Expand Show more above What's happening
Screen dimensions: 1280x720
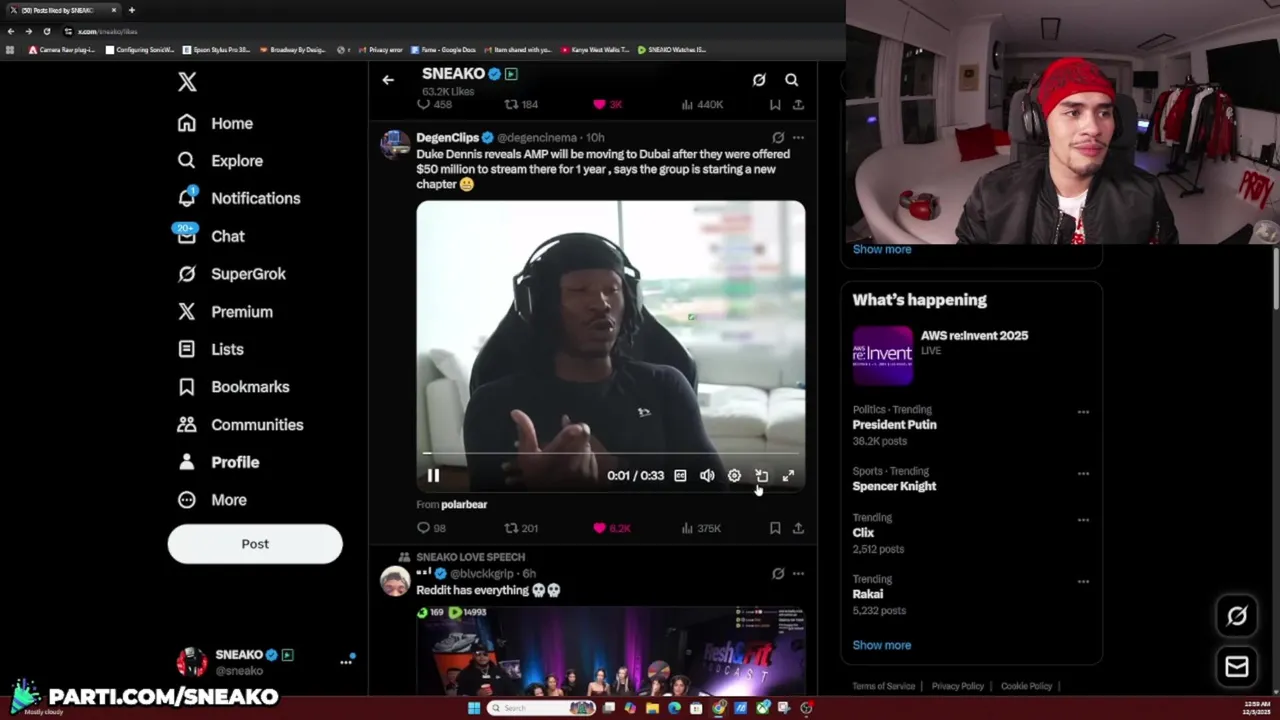point(881,249)
